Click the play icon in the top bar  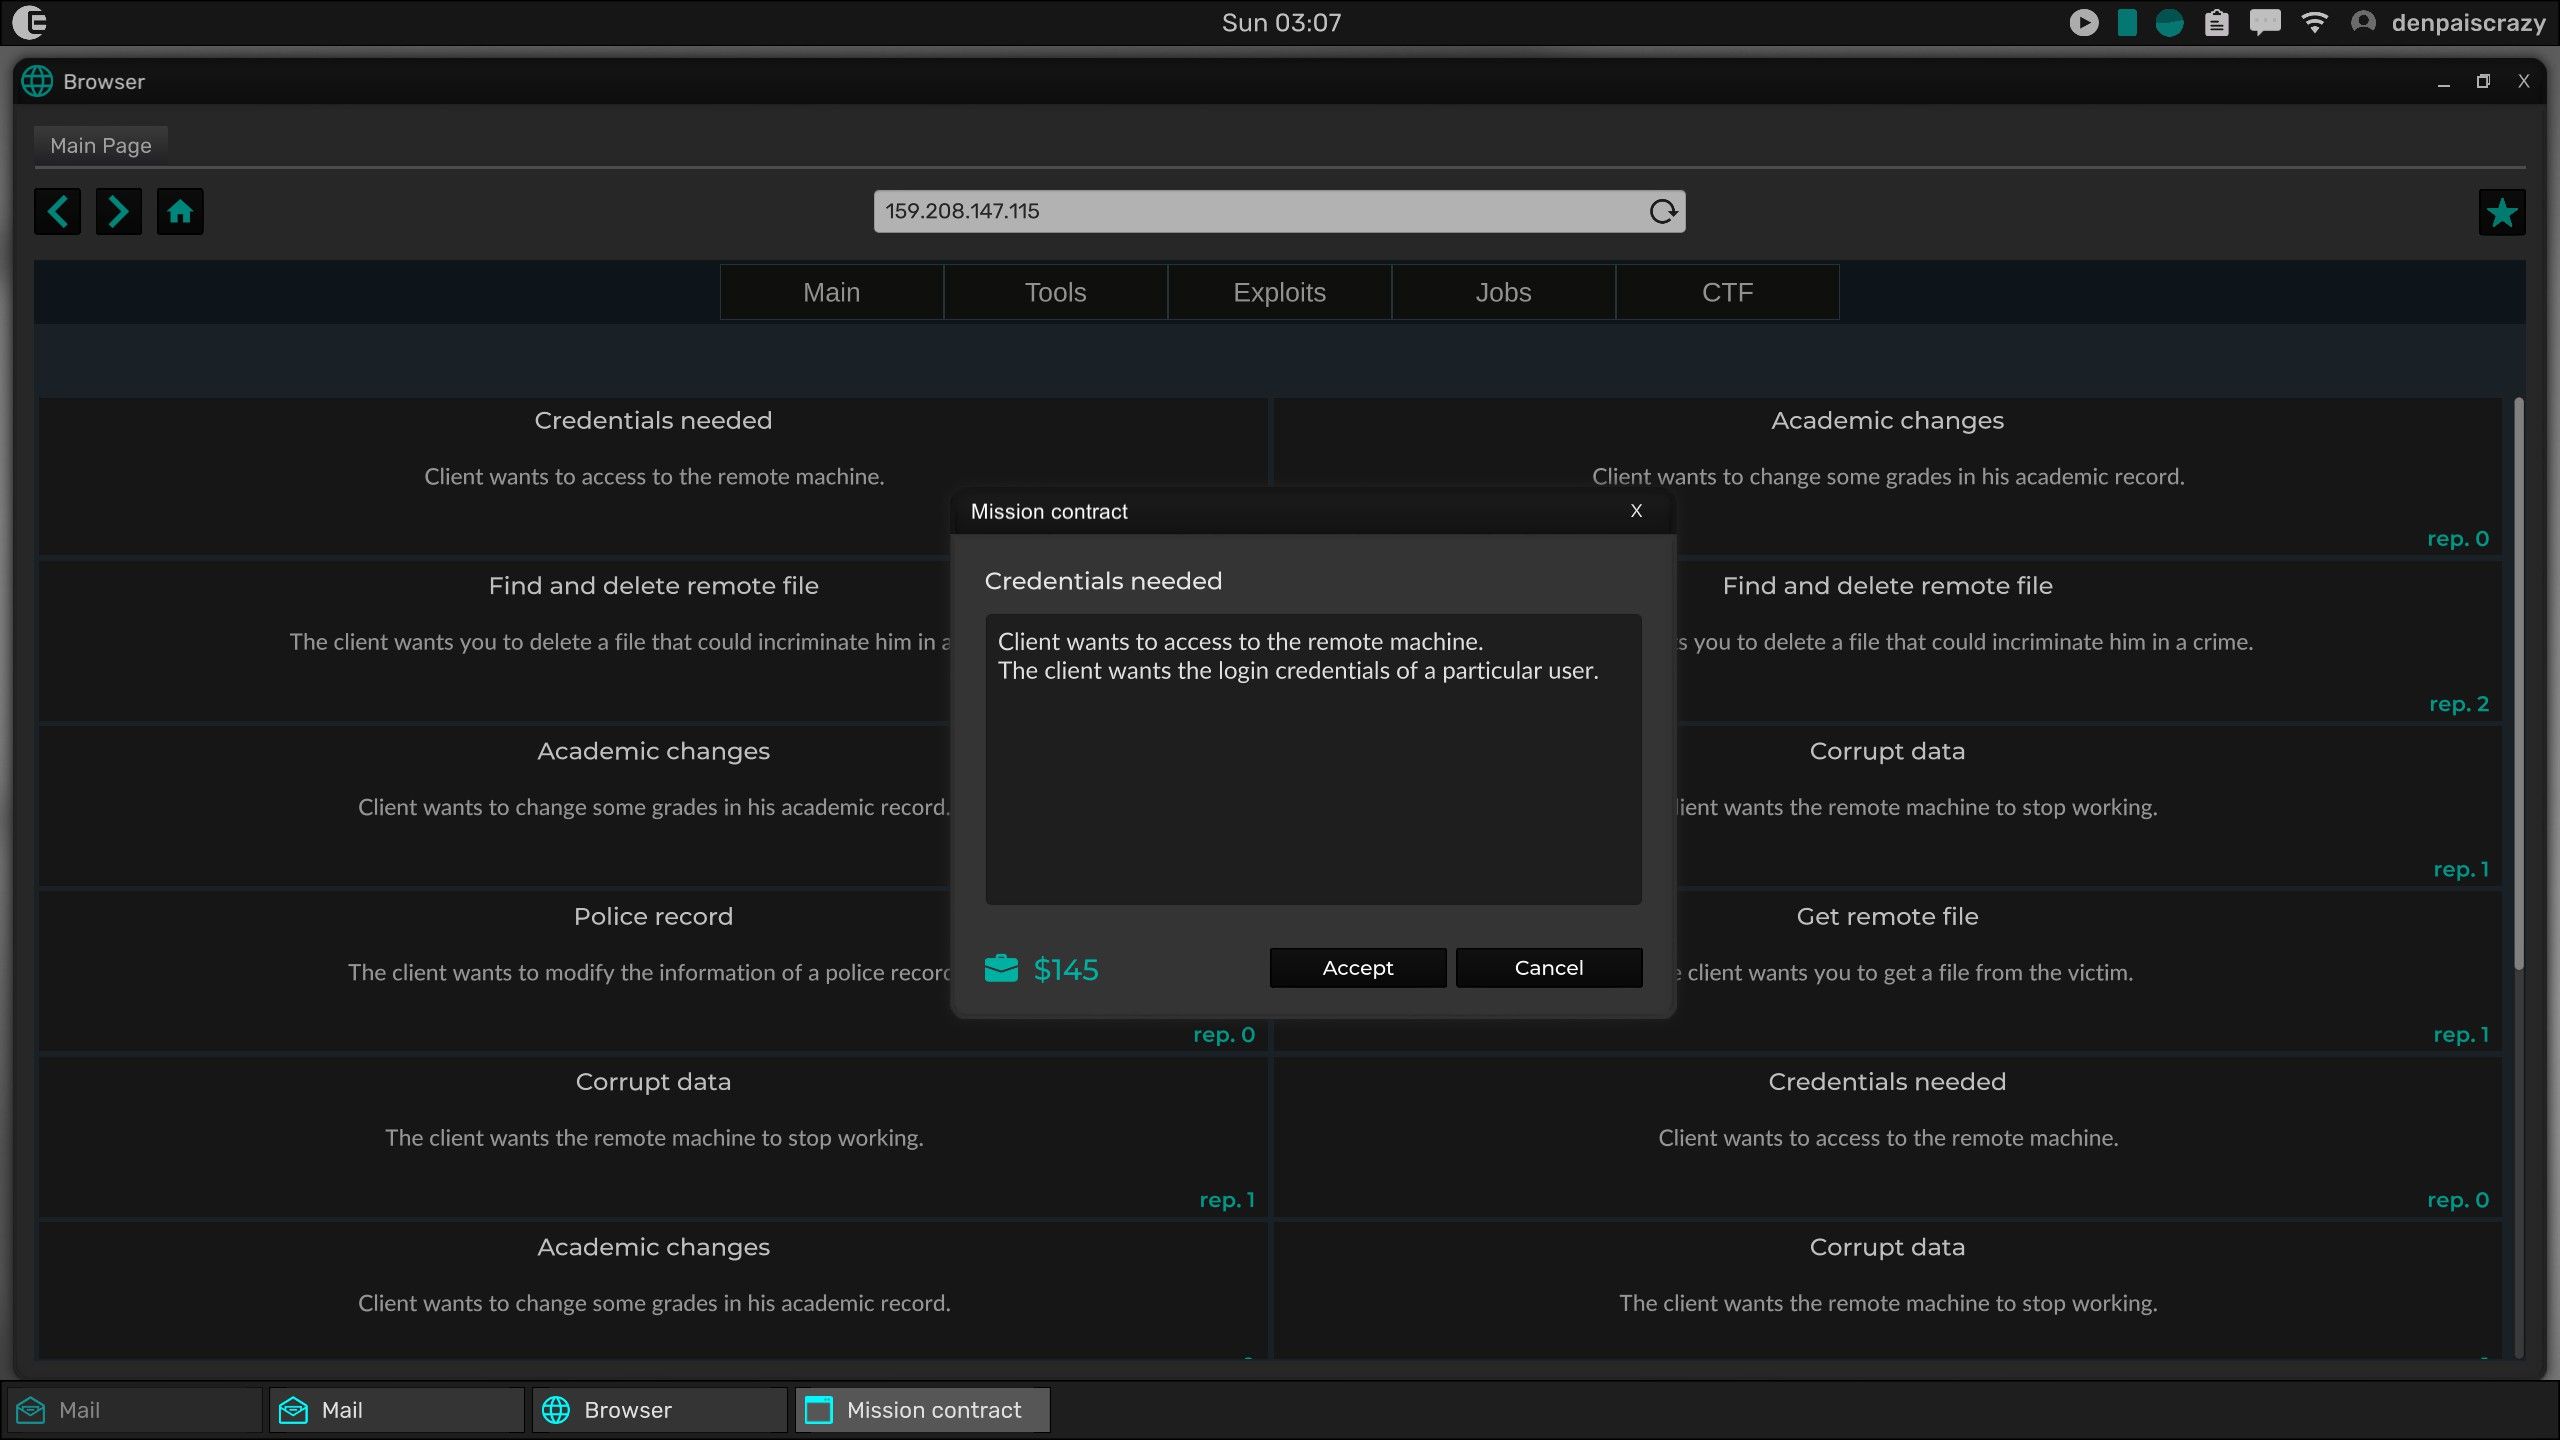pyautogui.click(x=2083, y=22)
